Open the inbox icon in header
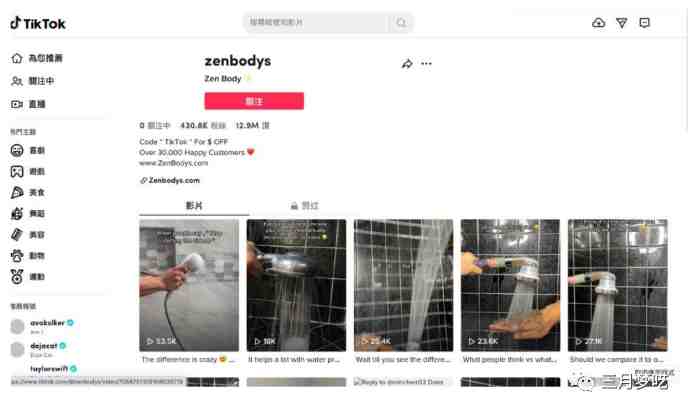 coord(644,22)
